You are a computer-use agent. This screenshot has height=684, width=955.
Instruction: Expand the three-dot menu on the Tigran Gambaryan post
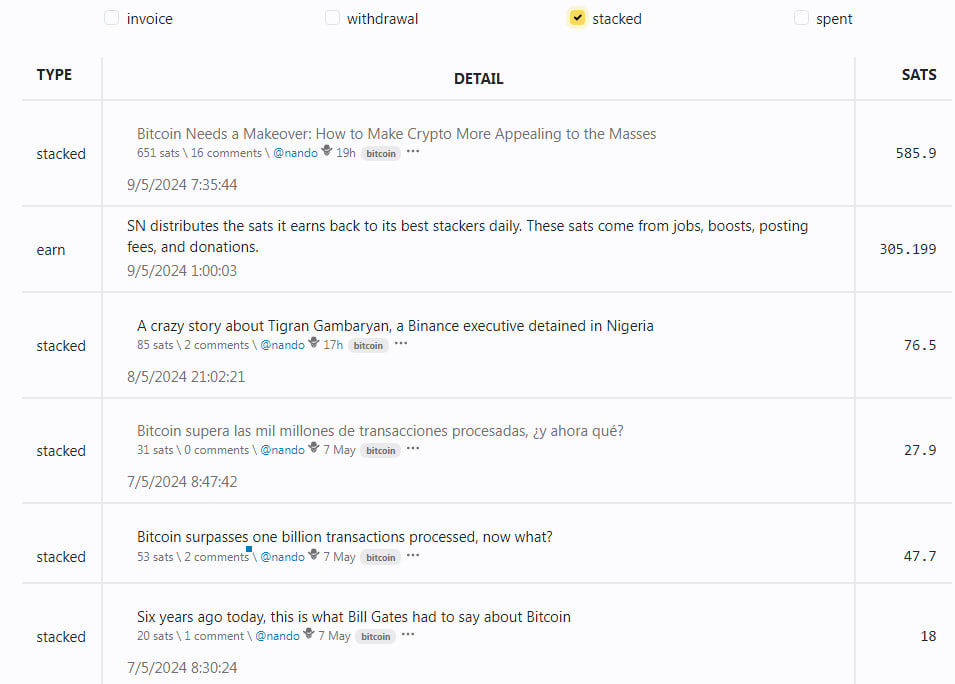(401, 344)
